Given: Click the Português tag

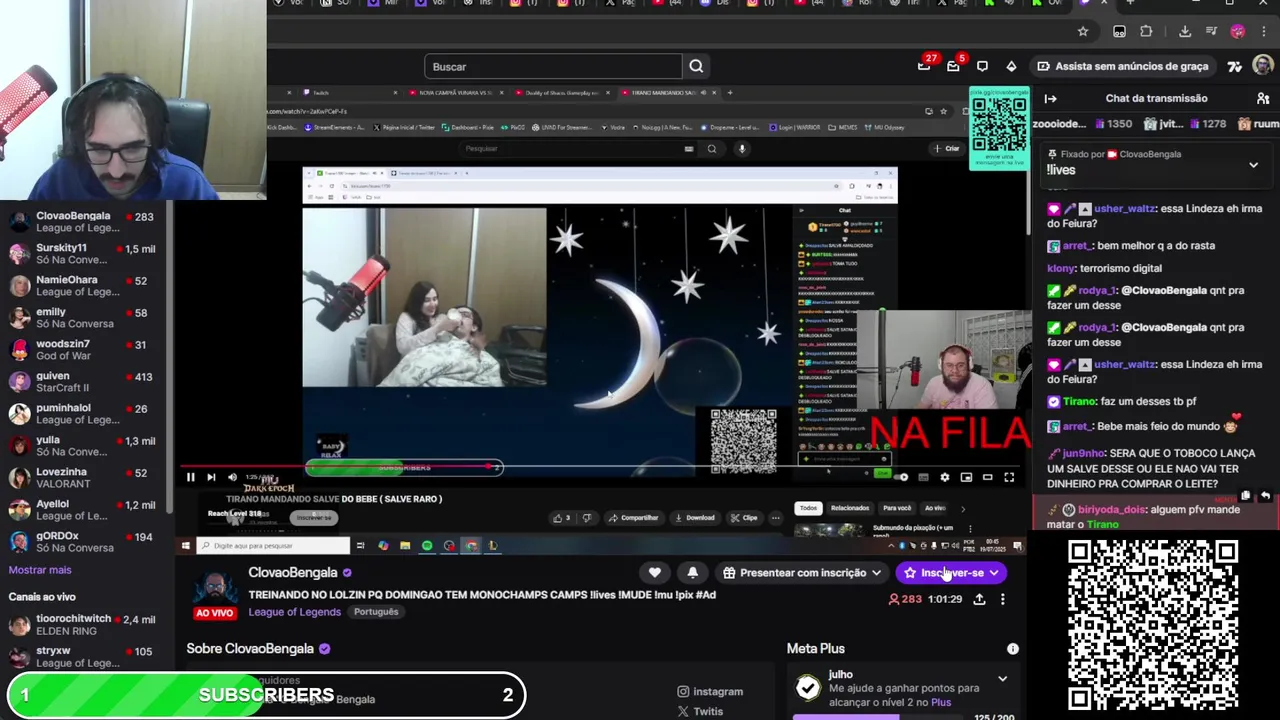Looking at the screenshot, I should pyautogui.click(x=376, y=612).
